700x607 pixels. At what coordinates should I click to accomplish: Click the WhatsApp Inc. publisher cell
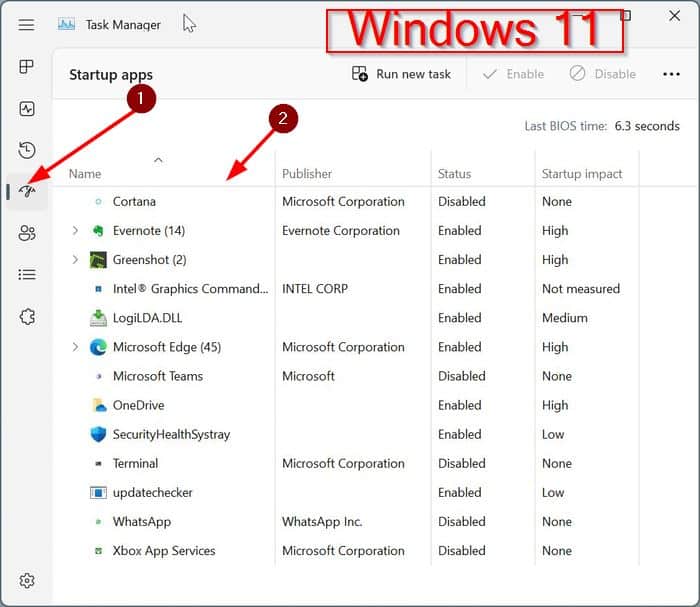tap(322, 522)
